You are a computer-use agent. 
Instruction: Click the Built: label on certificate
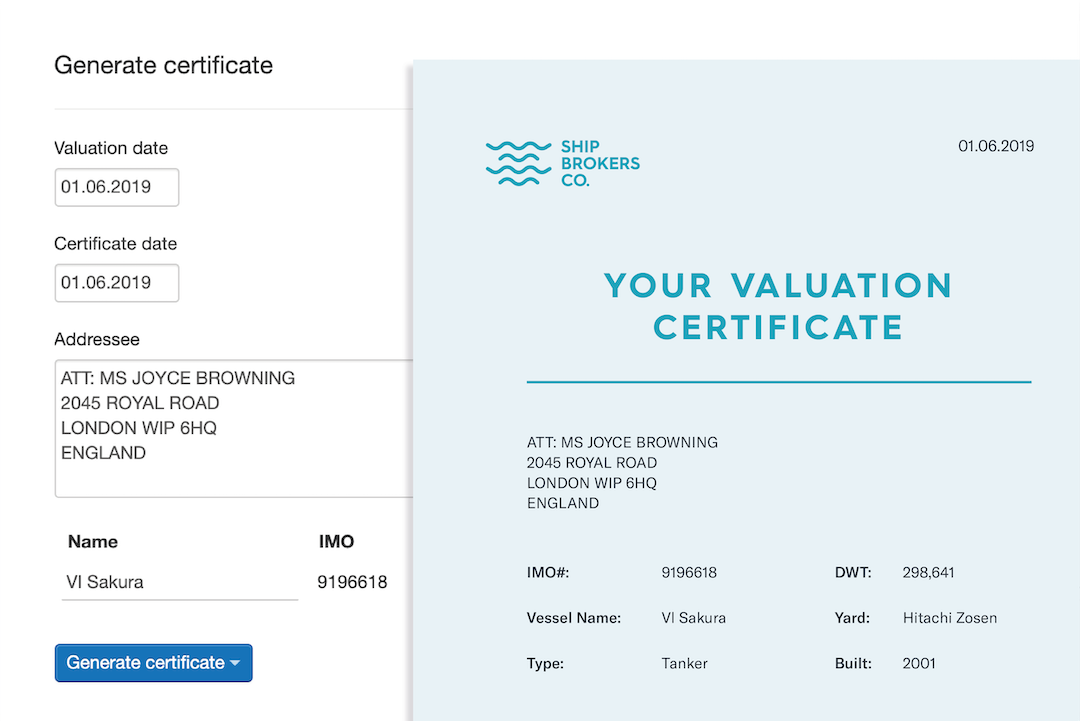[853, 664]
